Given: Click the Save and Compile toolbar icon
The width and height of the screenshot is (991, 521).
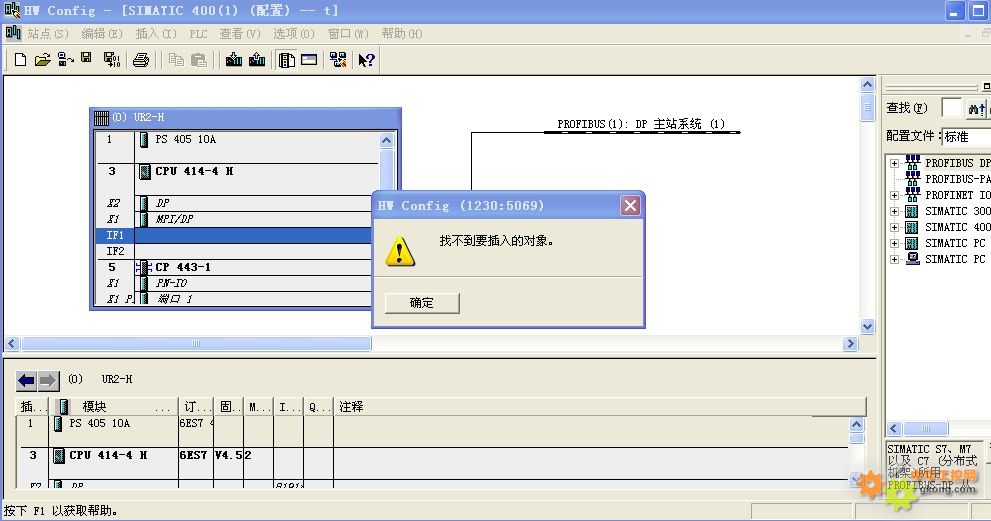Looking at the screenshot, I should pos(111,60).
